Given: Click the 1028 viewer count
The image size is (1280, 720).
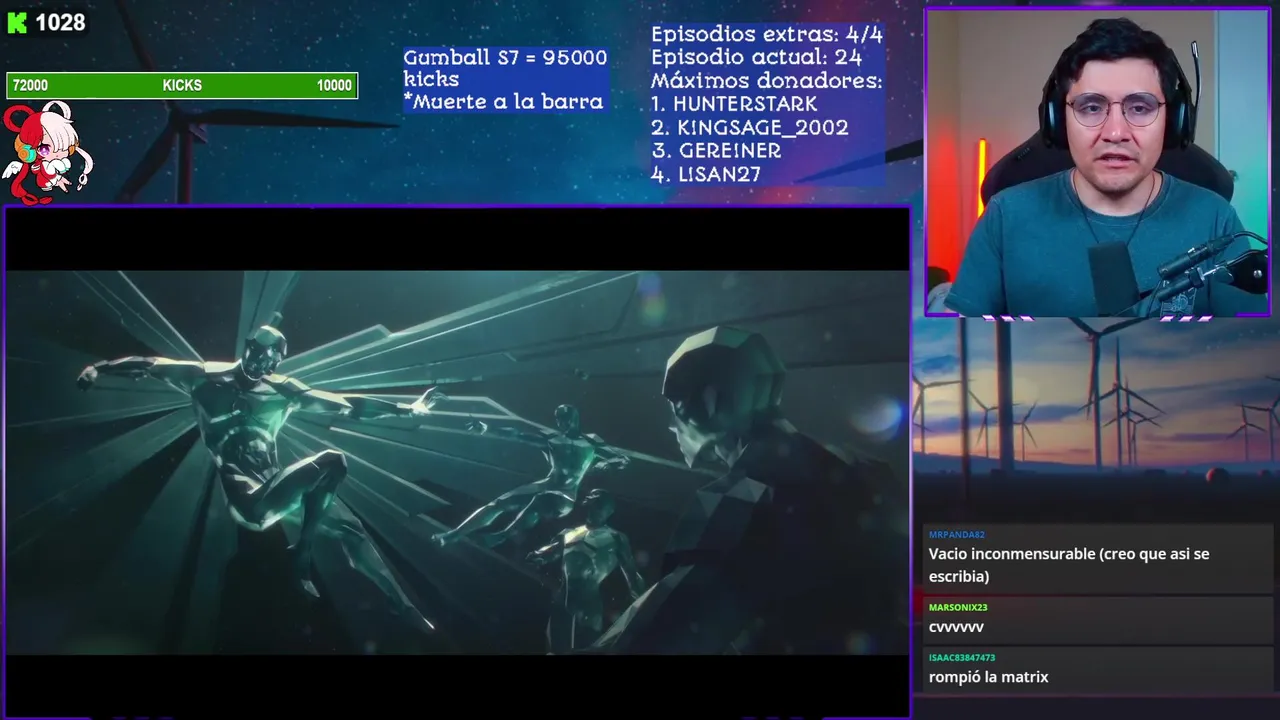Looking at the screenshot, I should coord(60,23).
